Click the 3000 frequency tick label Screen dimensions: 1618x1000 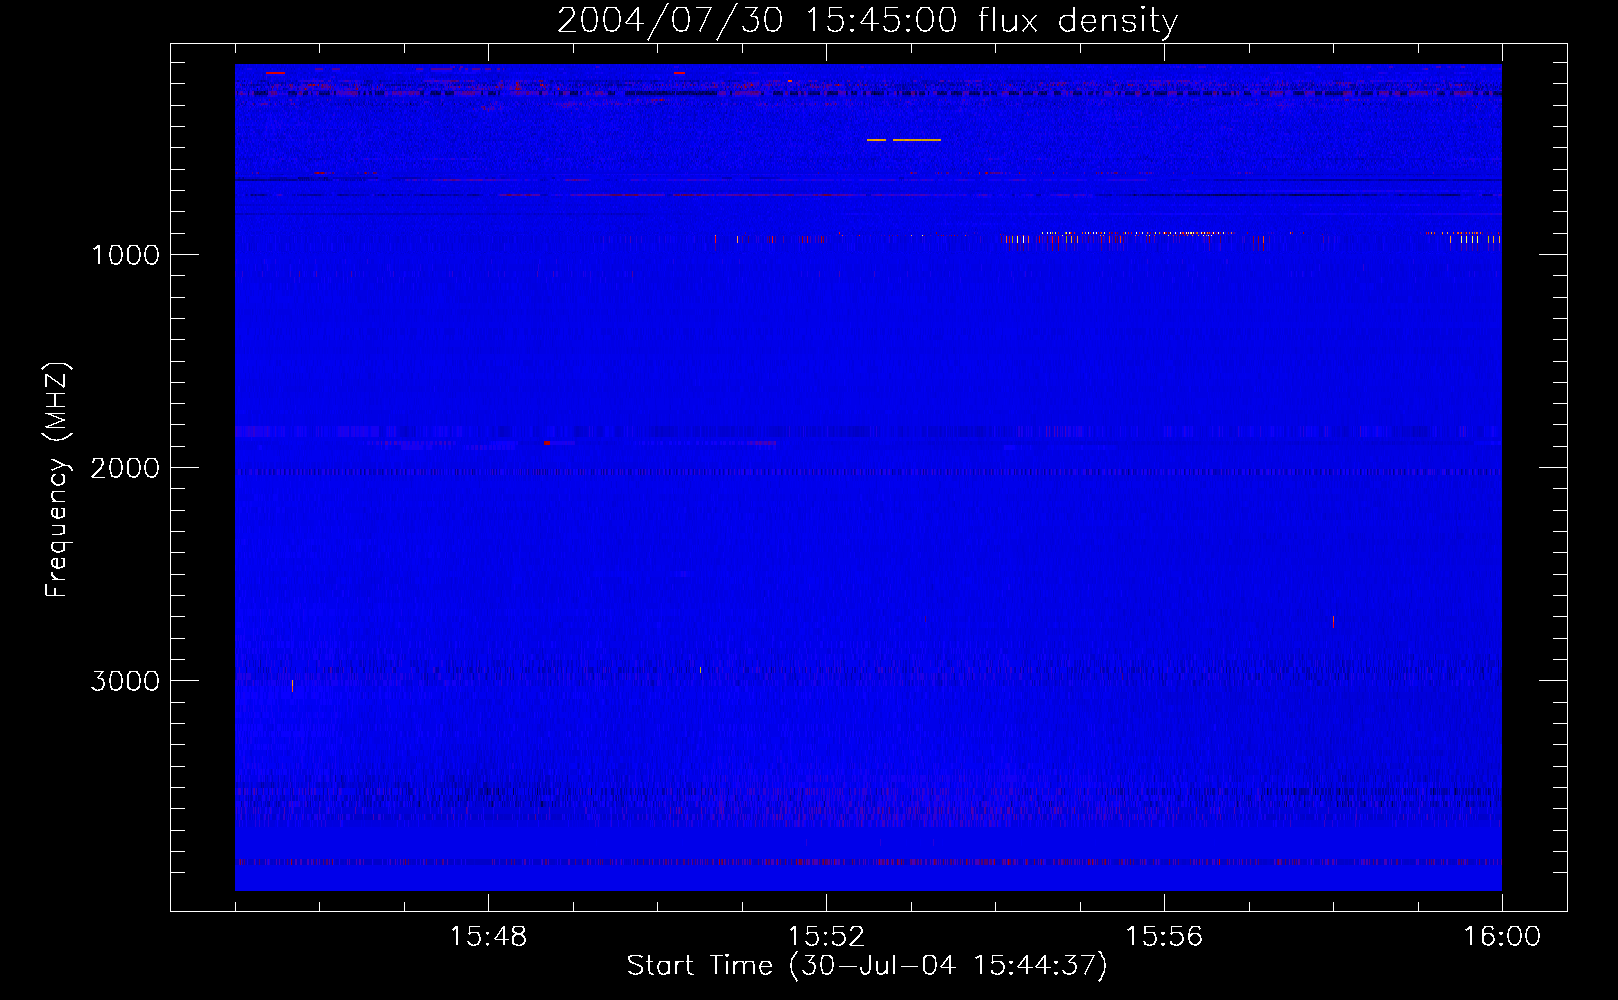[x=125, y=681]
